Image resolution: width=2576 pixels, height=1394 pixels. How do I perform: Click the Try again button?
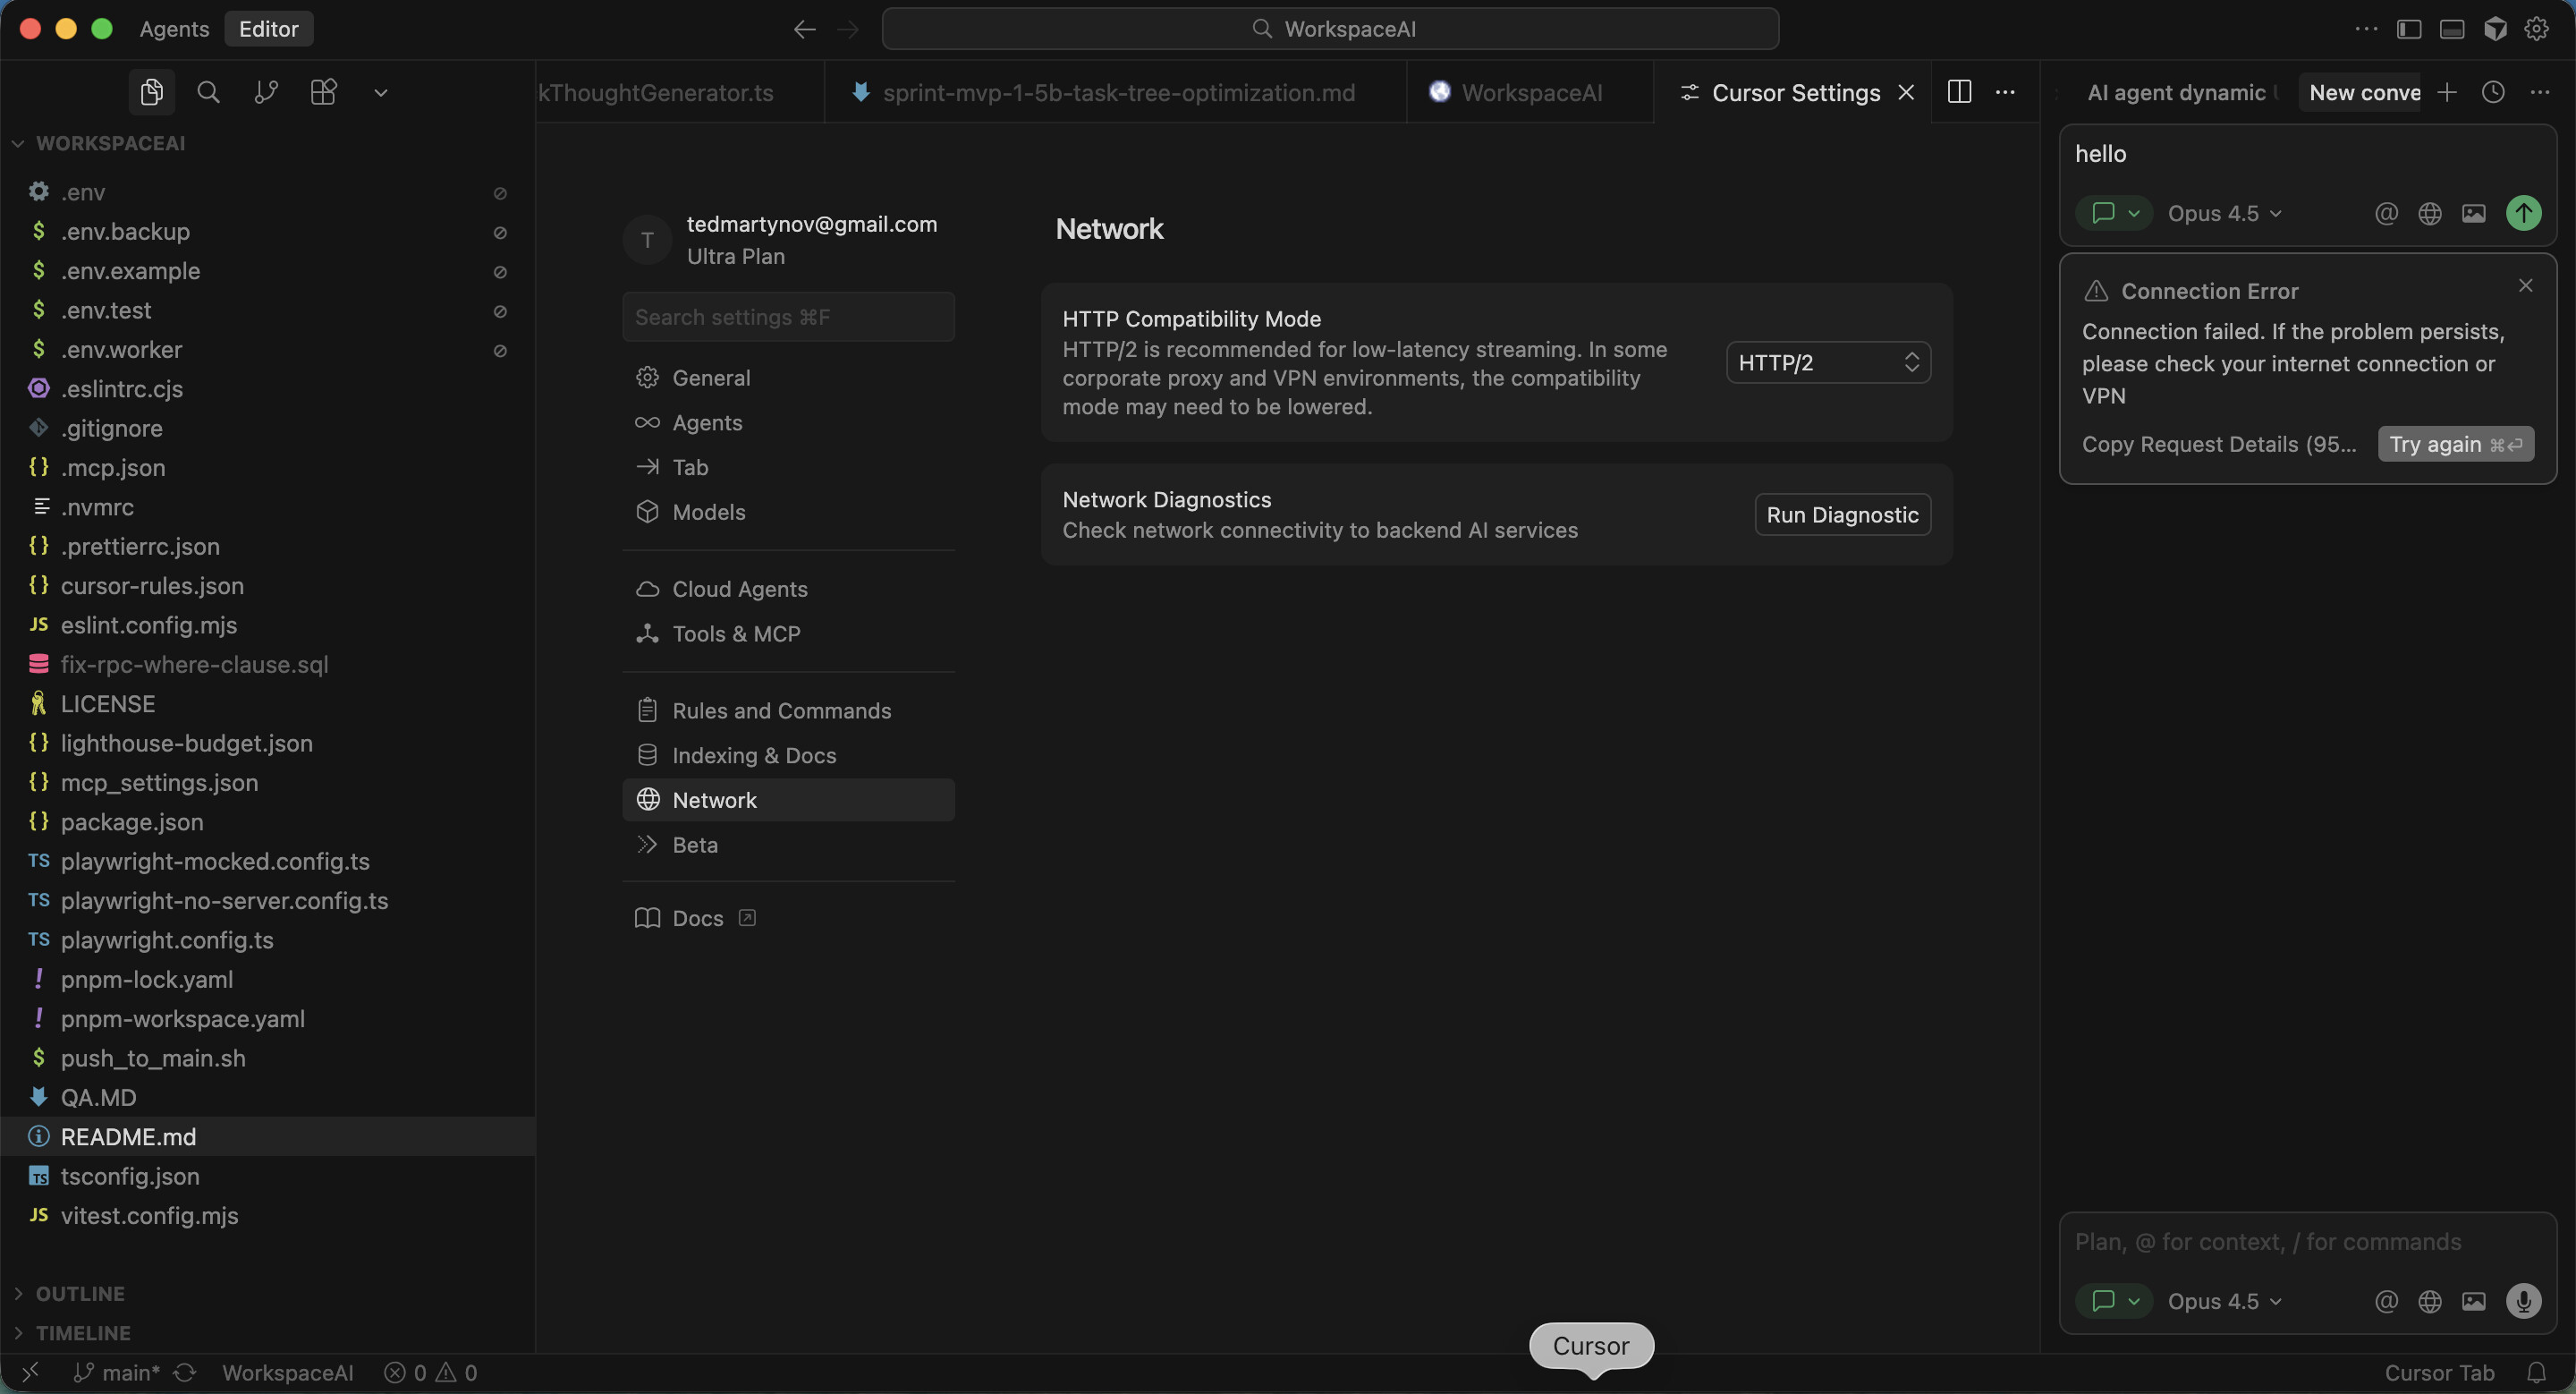pos(2454,444)
